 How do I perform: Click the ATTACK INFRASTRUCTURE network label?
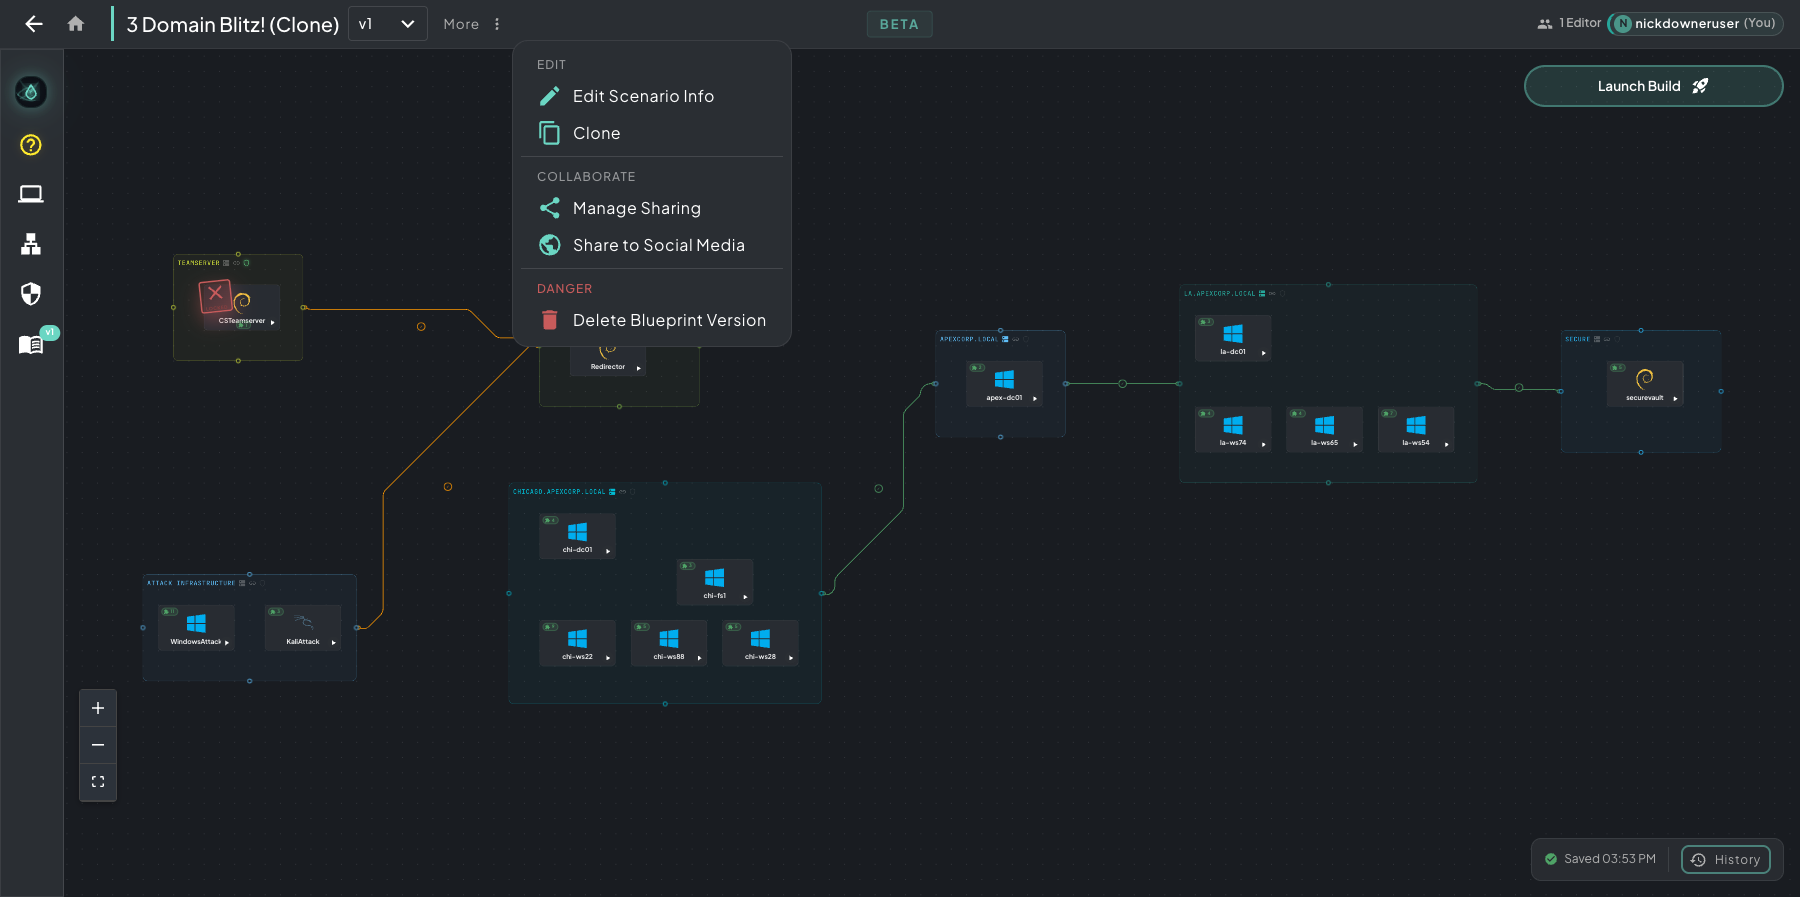coord(191,583)
